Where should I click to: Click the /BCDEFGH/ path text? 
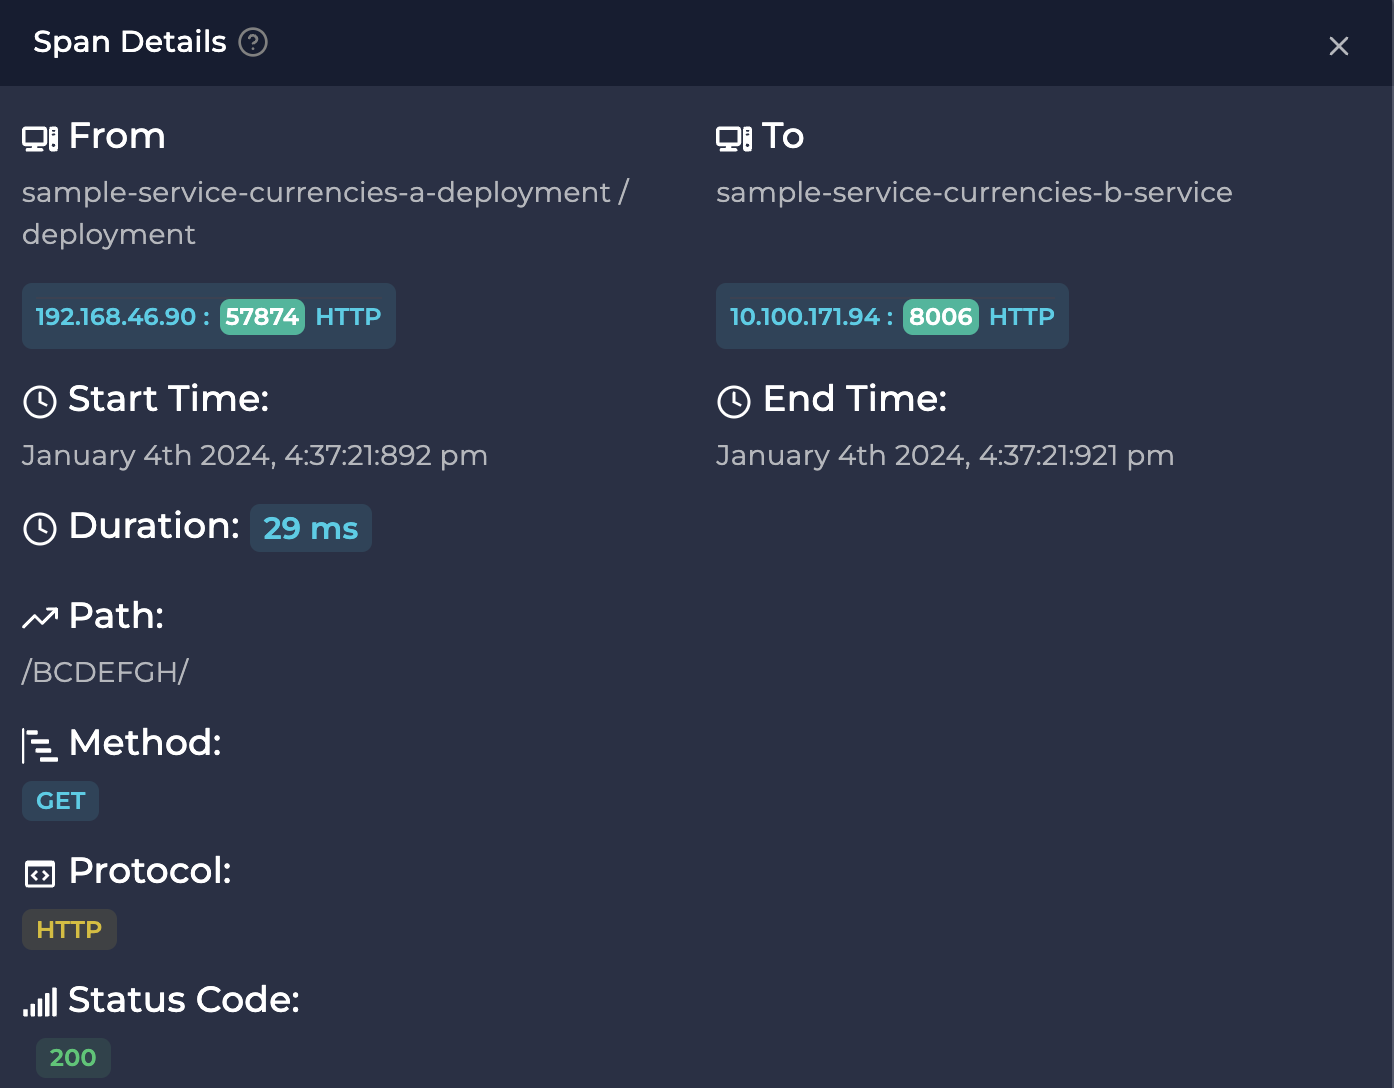coord(105,672)
